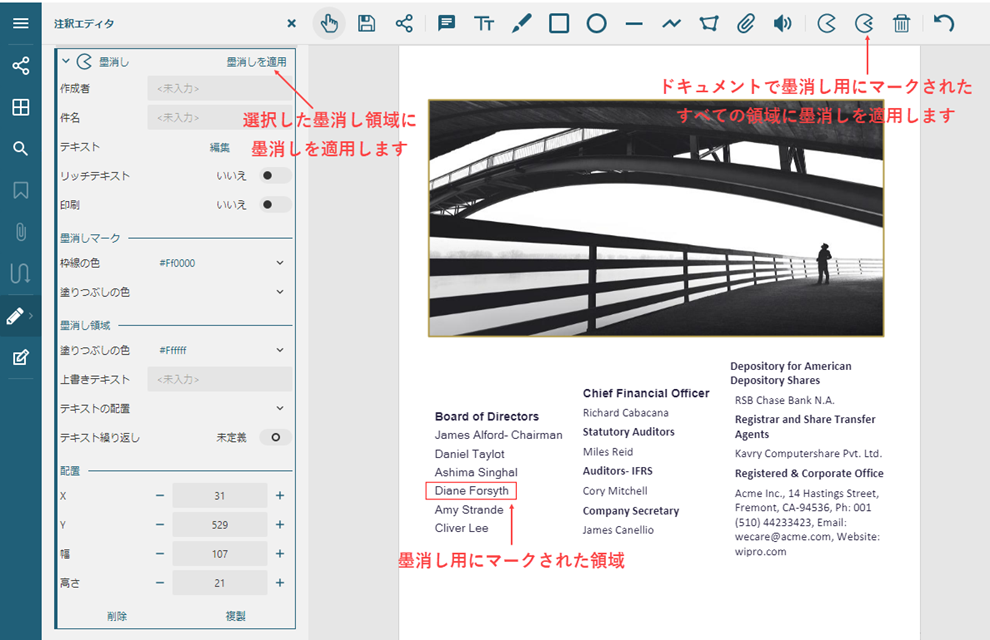
Task: Click the 作成者 input field
Action: (x=220, y=88)
